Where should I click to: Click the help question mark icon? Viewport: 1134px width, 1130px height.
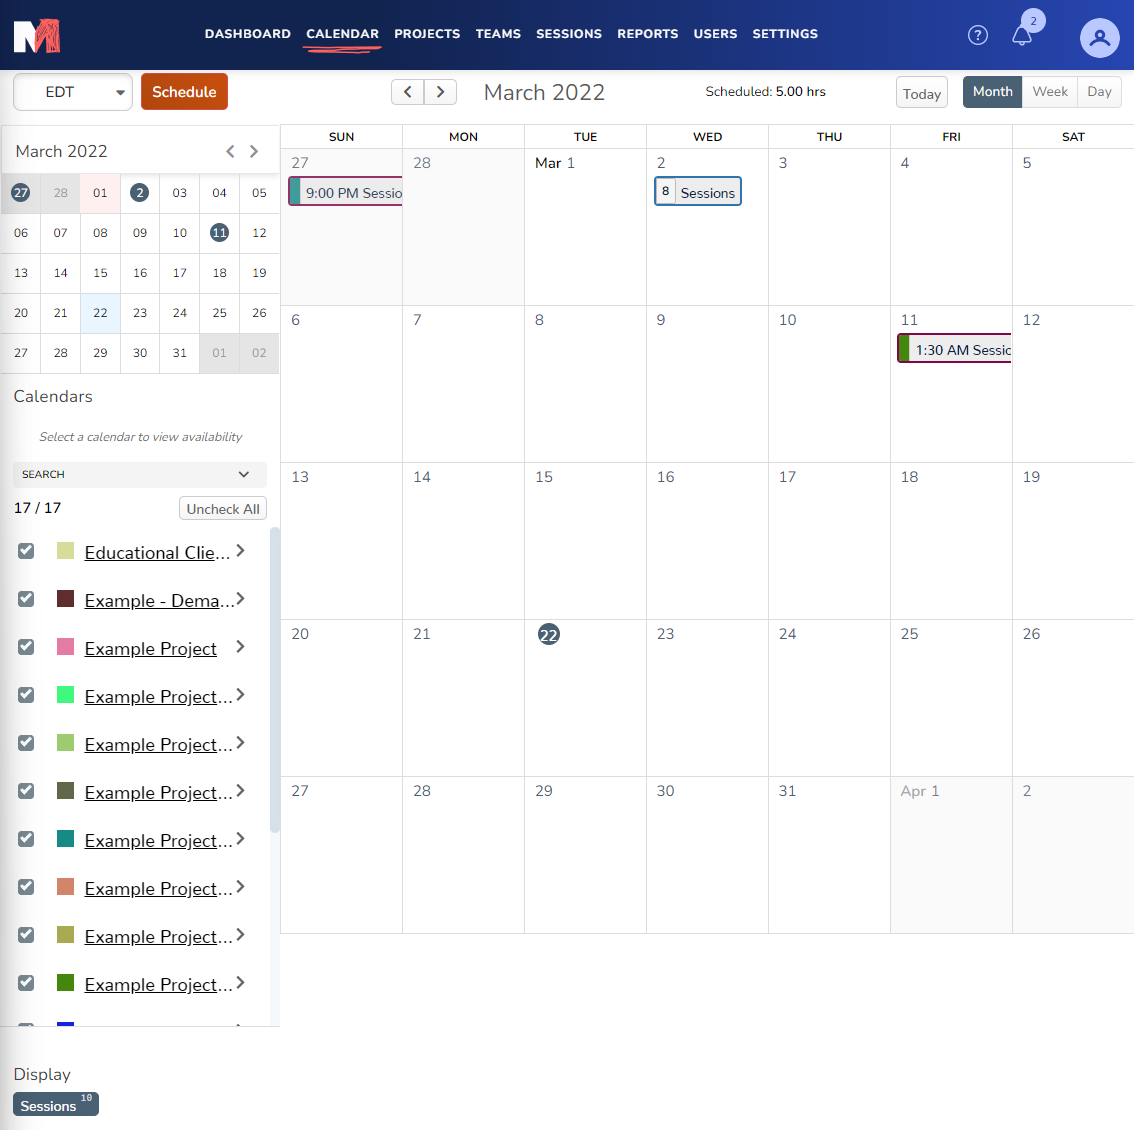978,35
